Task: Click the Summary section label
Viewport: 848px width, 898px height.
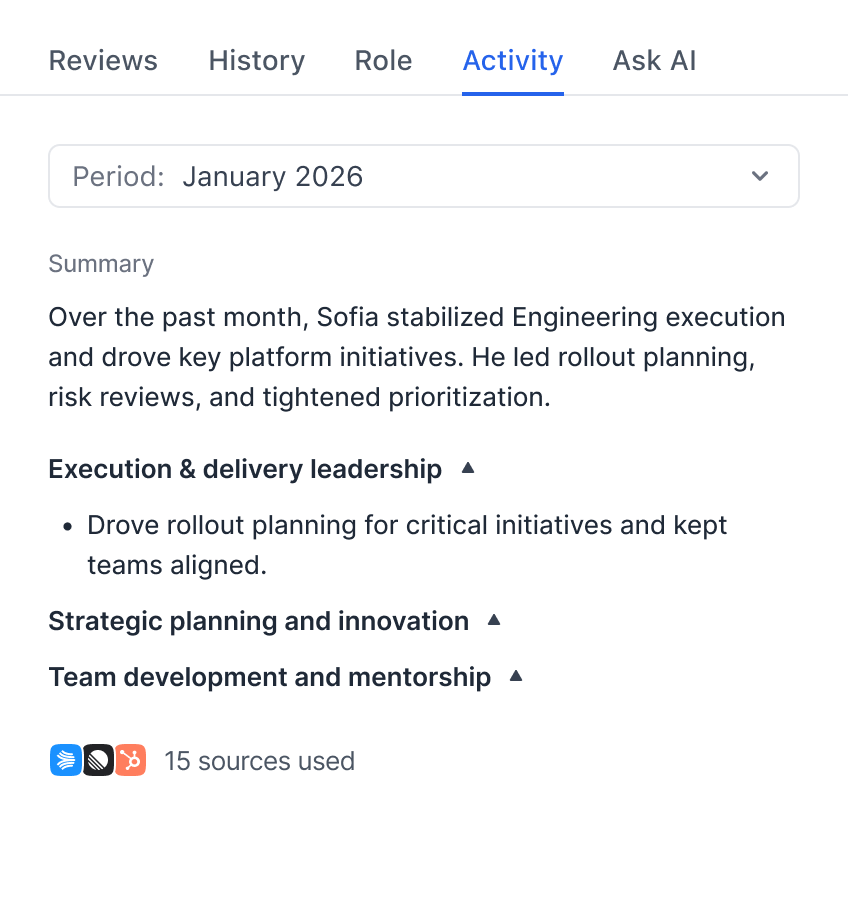Action: pos(100,264)
